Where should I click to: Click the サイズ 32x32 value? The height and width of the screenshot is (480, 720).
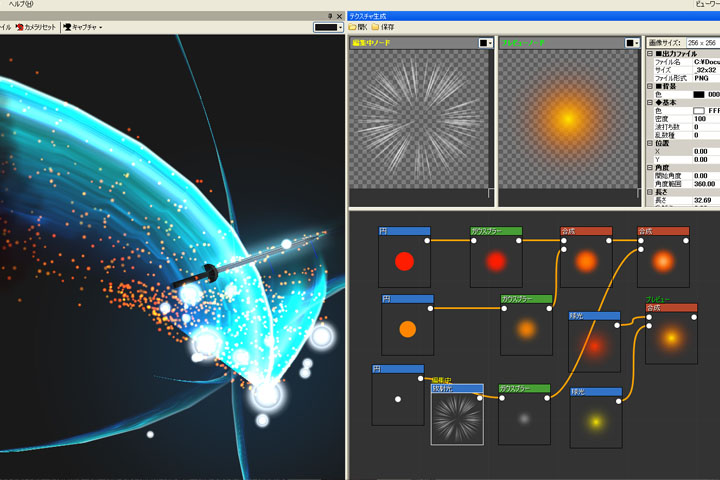tap(706, 70)
